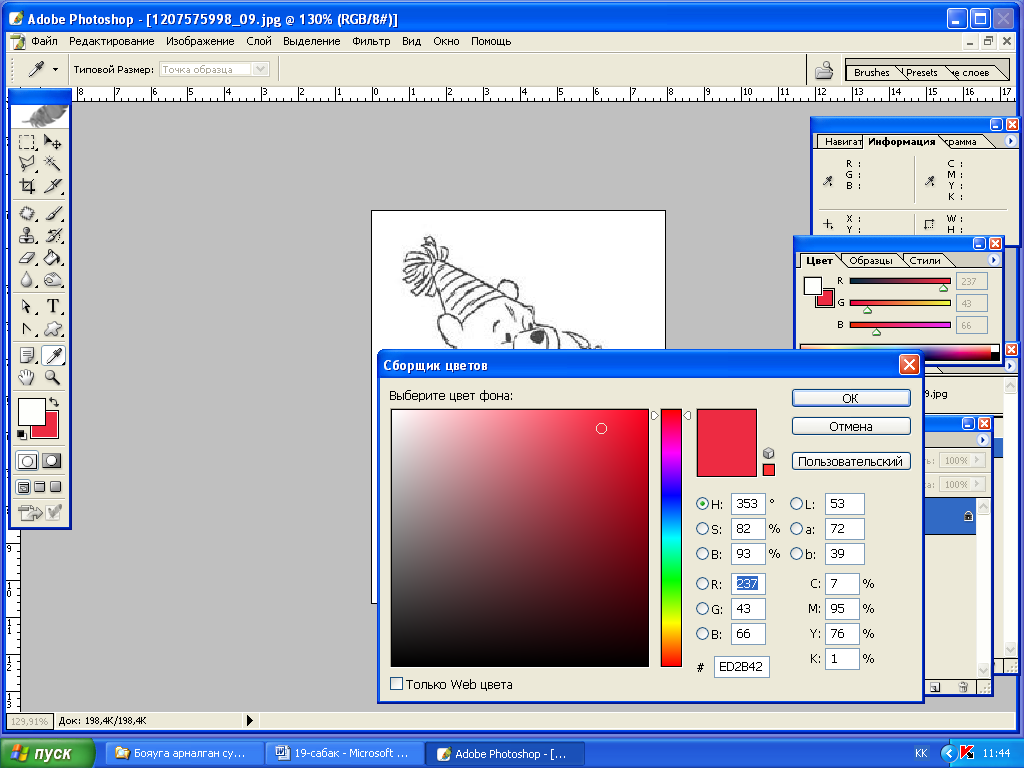Open the Windows 'пуск' start menu
The image size is (1024, 768).
[48, 754]
